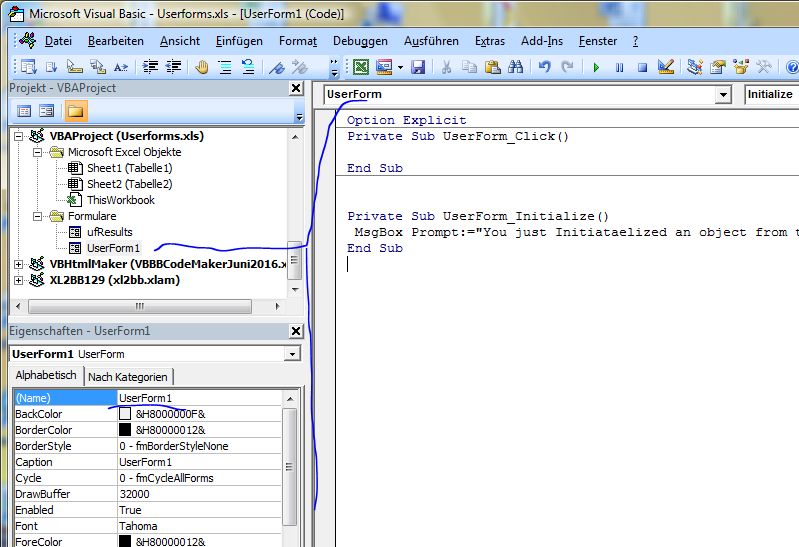This screenshot has width=799, height=547.
Task: Click horizontal scrollbar of project tree
Action: (x=140, y=306)
